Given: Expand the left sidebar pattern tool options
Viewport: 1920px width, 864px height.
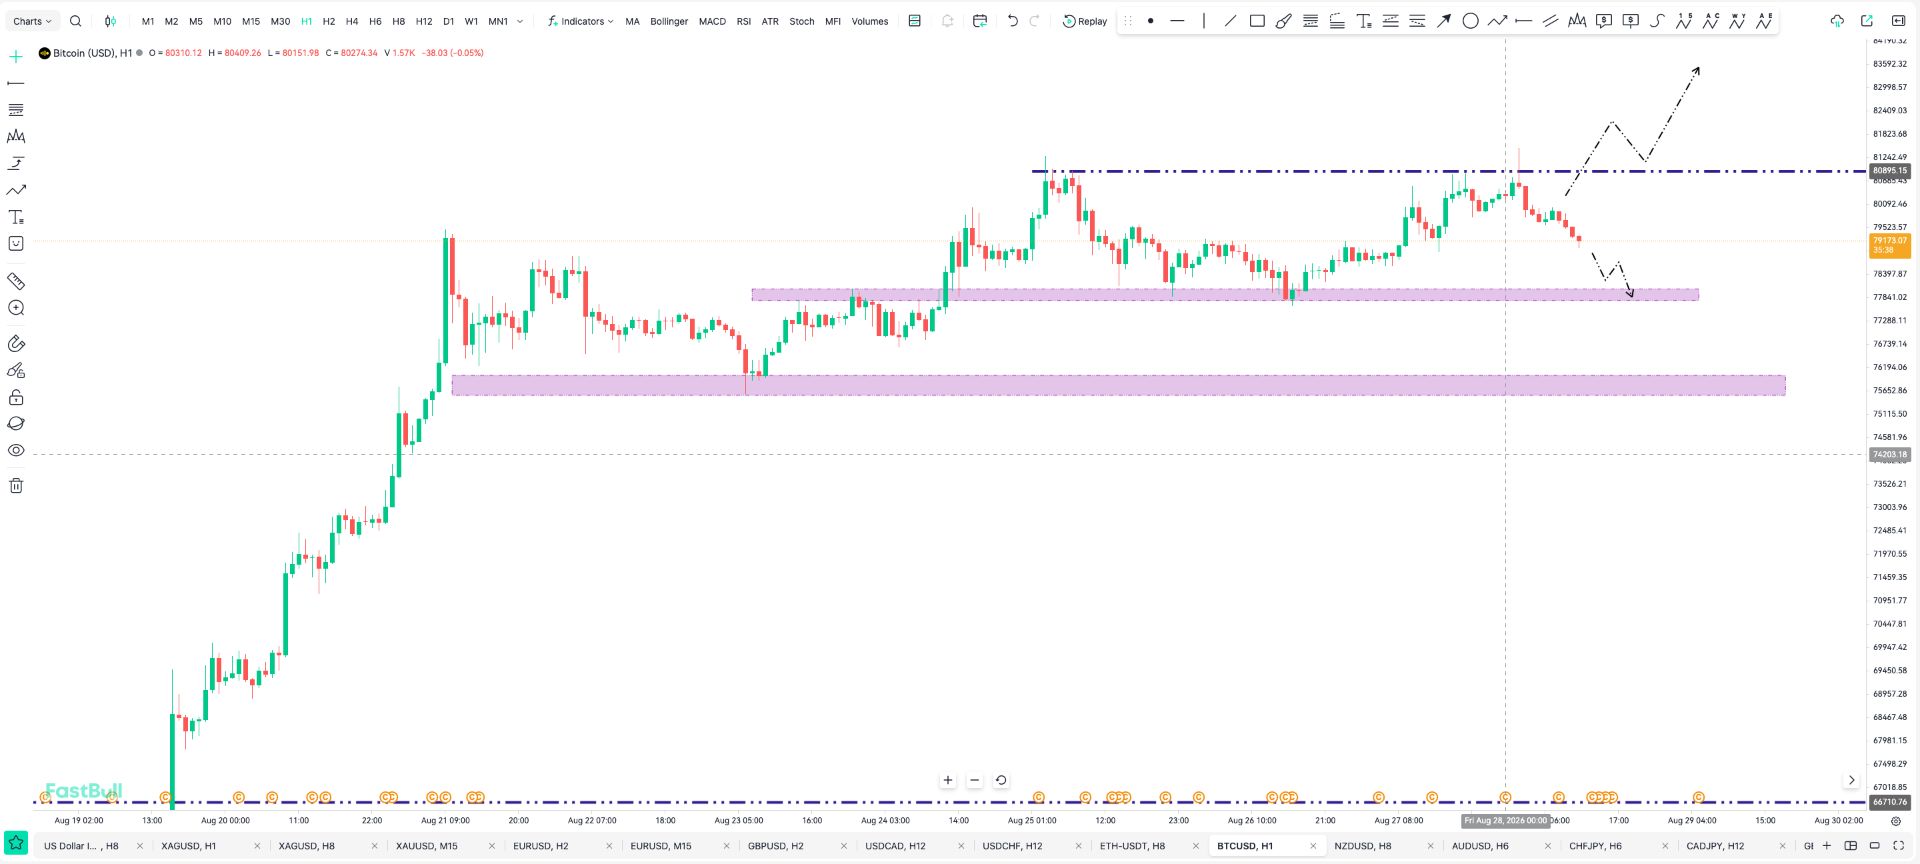Looking at the screenshot, I should [16, 136].
